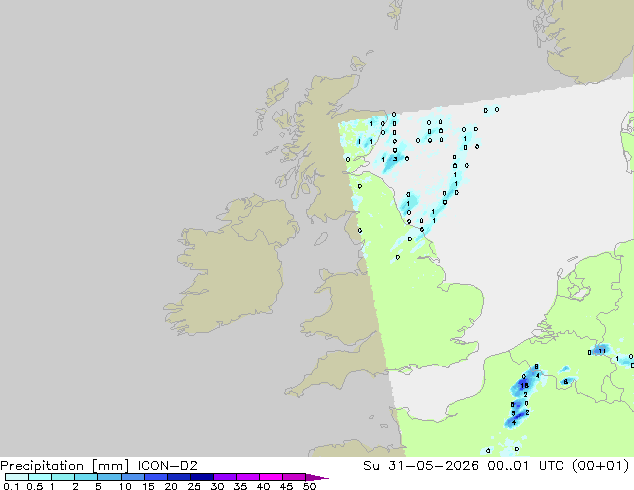Screen dimensions: 634x490
Task: Click the 35–40 mm violet swatch
Action: (248, 477)
